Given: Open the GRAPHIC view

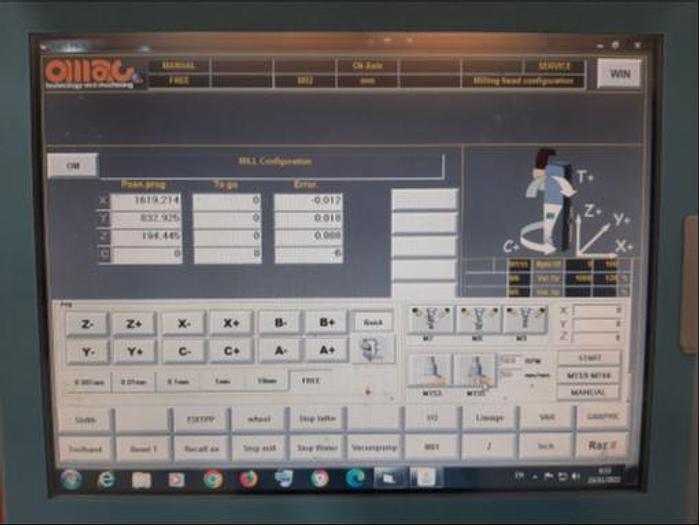Looking at the screenshot, I should coord(602,418).
